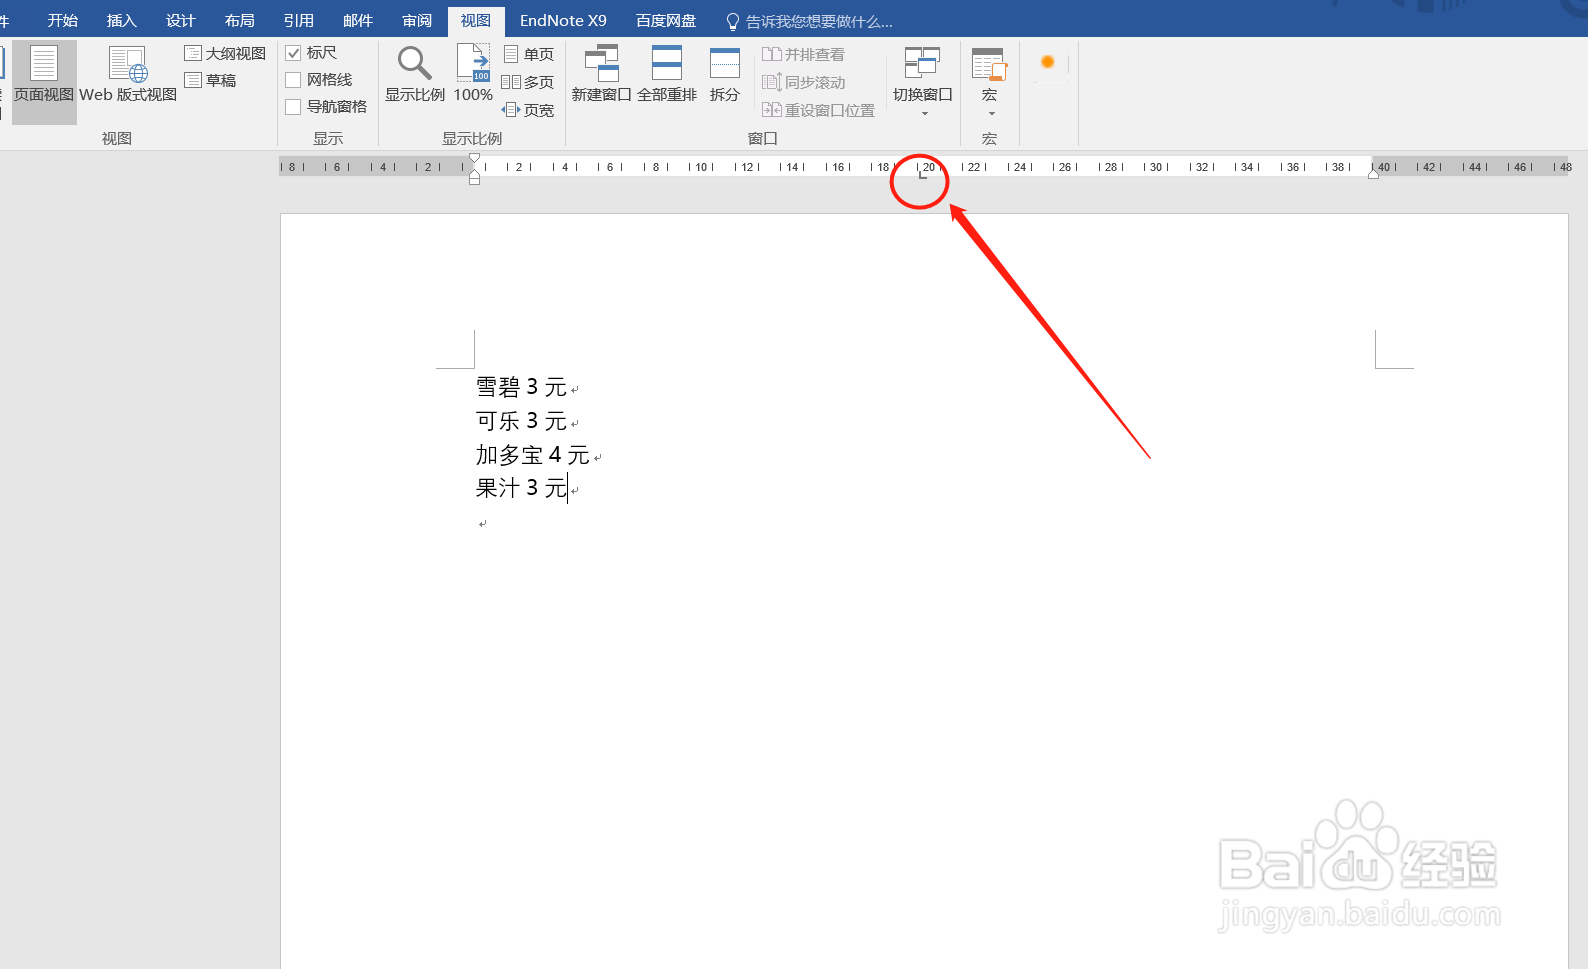Open a new window (新建窗口)
The height and width of the screenshot is (969, 1588).
pos(601,75)
